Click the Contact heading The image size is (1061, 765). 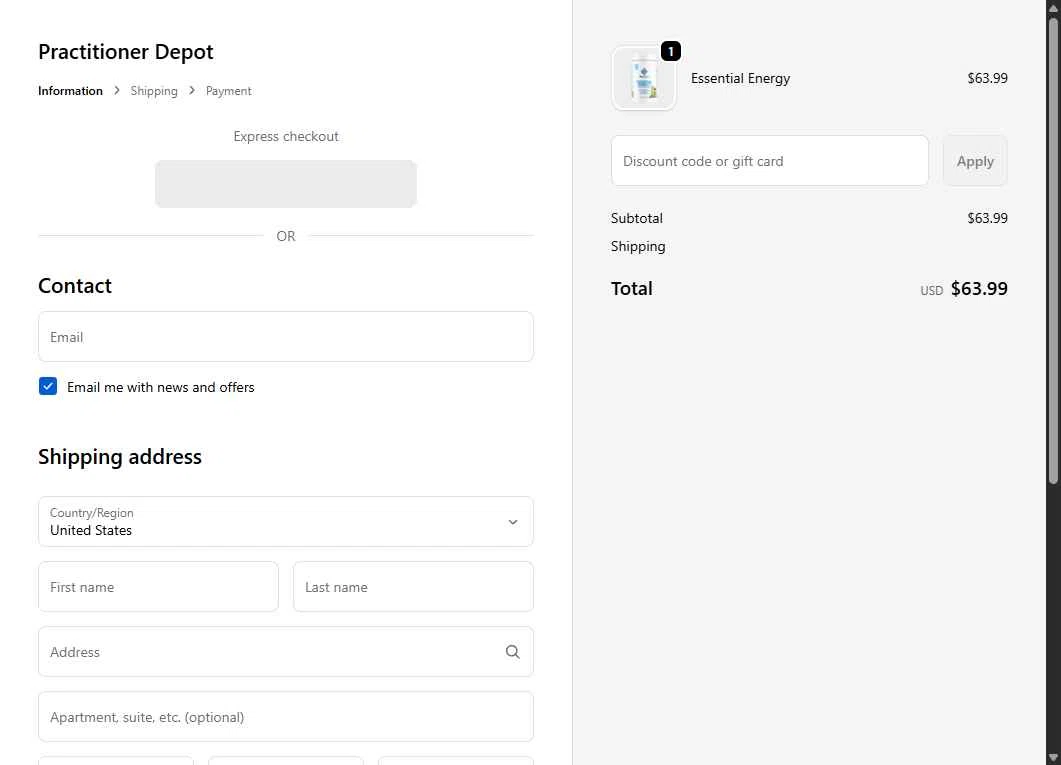coord(74,285)
